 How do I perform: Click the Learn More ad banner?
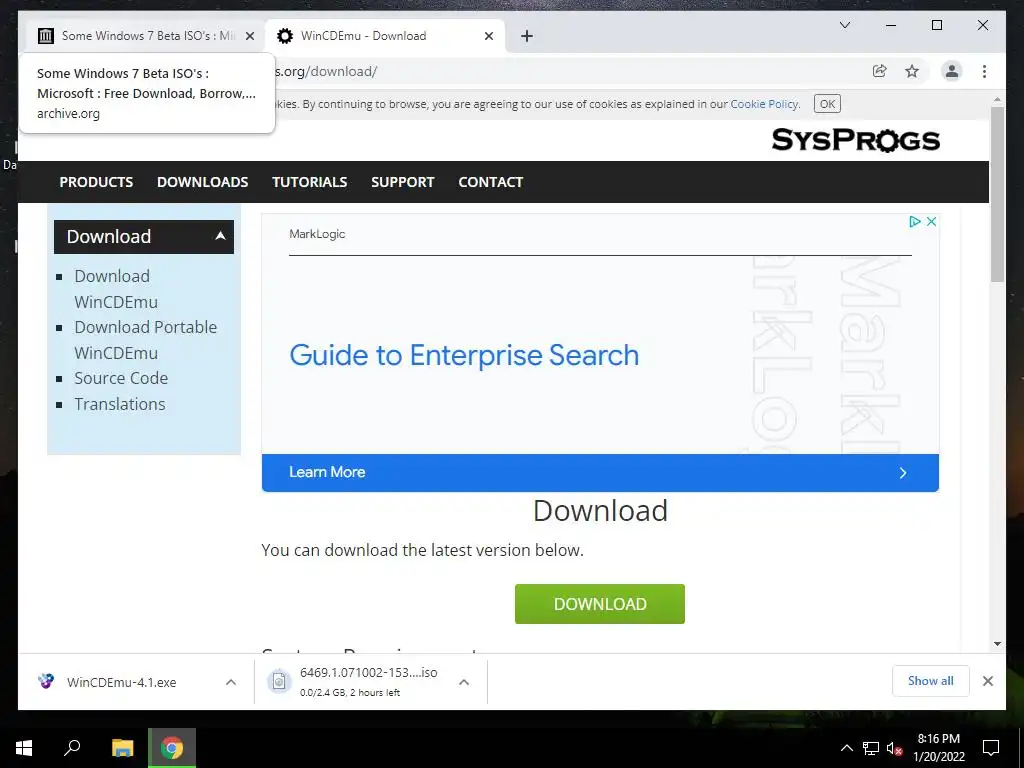tap(600, 473)
